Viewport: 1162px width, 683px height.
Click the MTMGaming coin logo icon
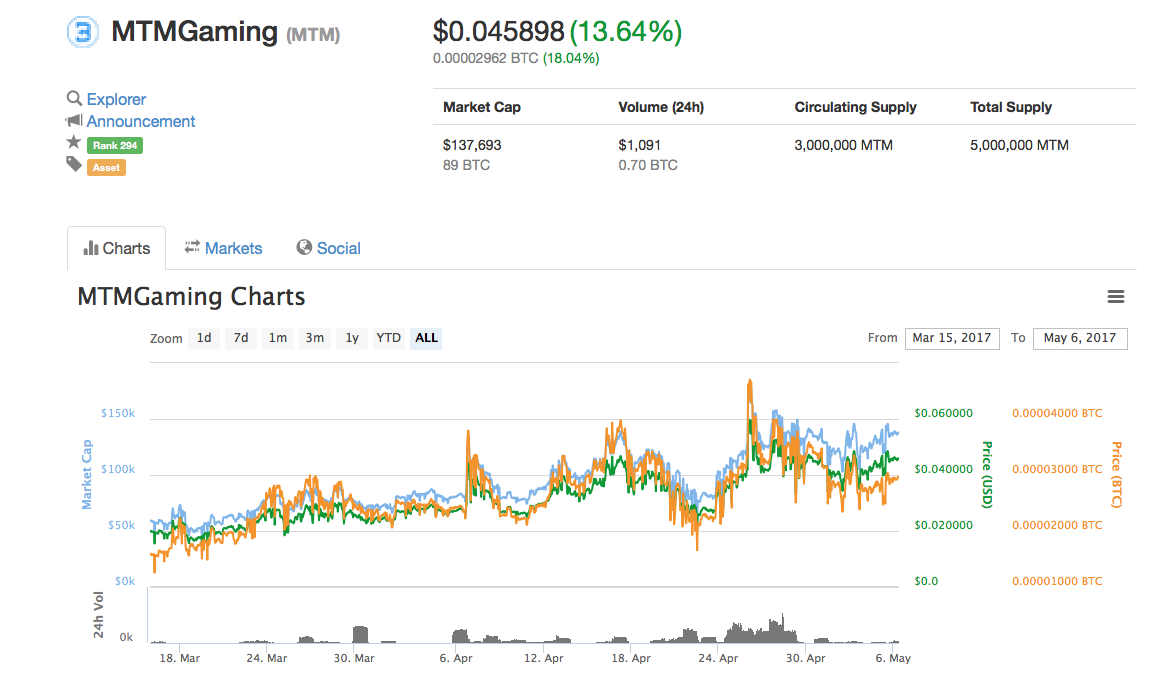pos(82,33)
